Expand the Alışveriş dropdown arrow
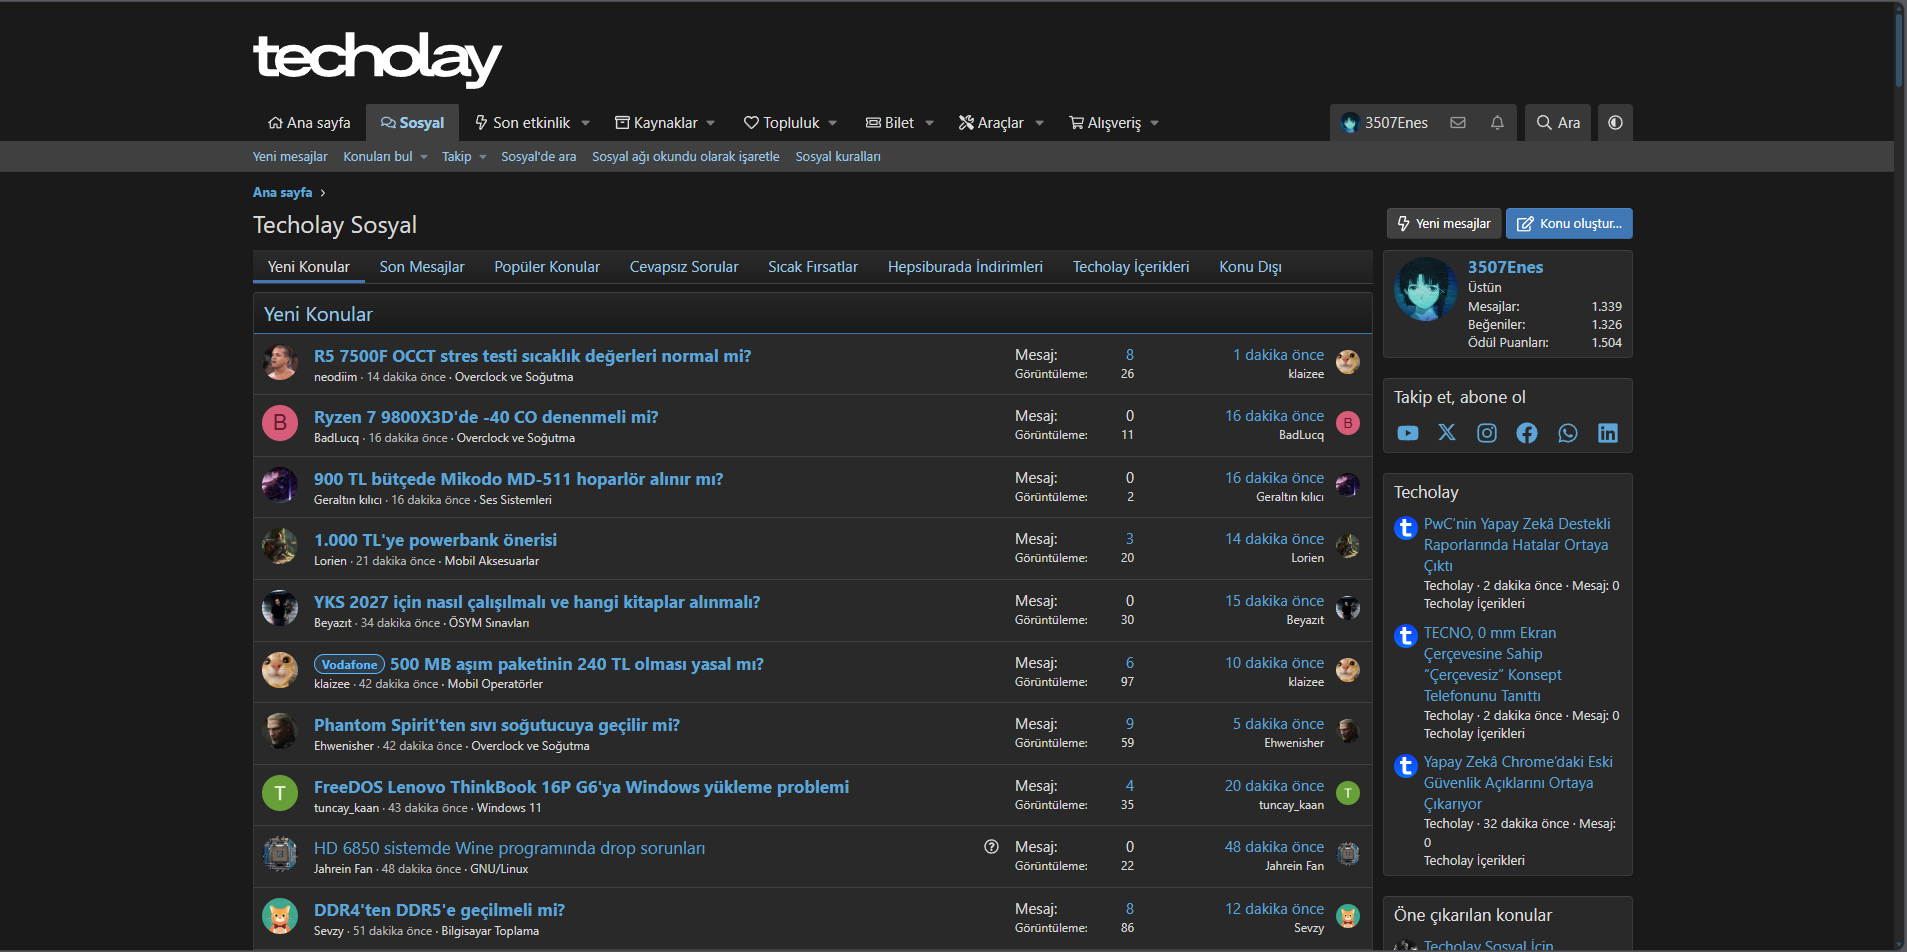Image resolution: width=1907 pixels, height=952 pixels. [x=1155, y=123]
